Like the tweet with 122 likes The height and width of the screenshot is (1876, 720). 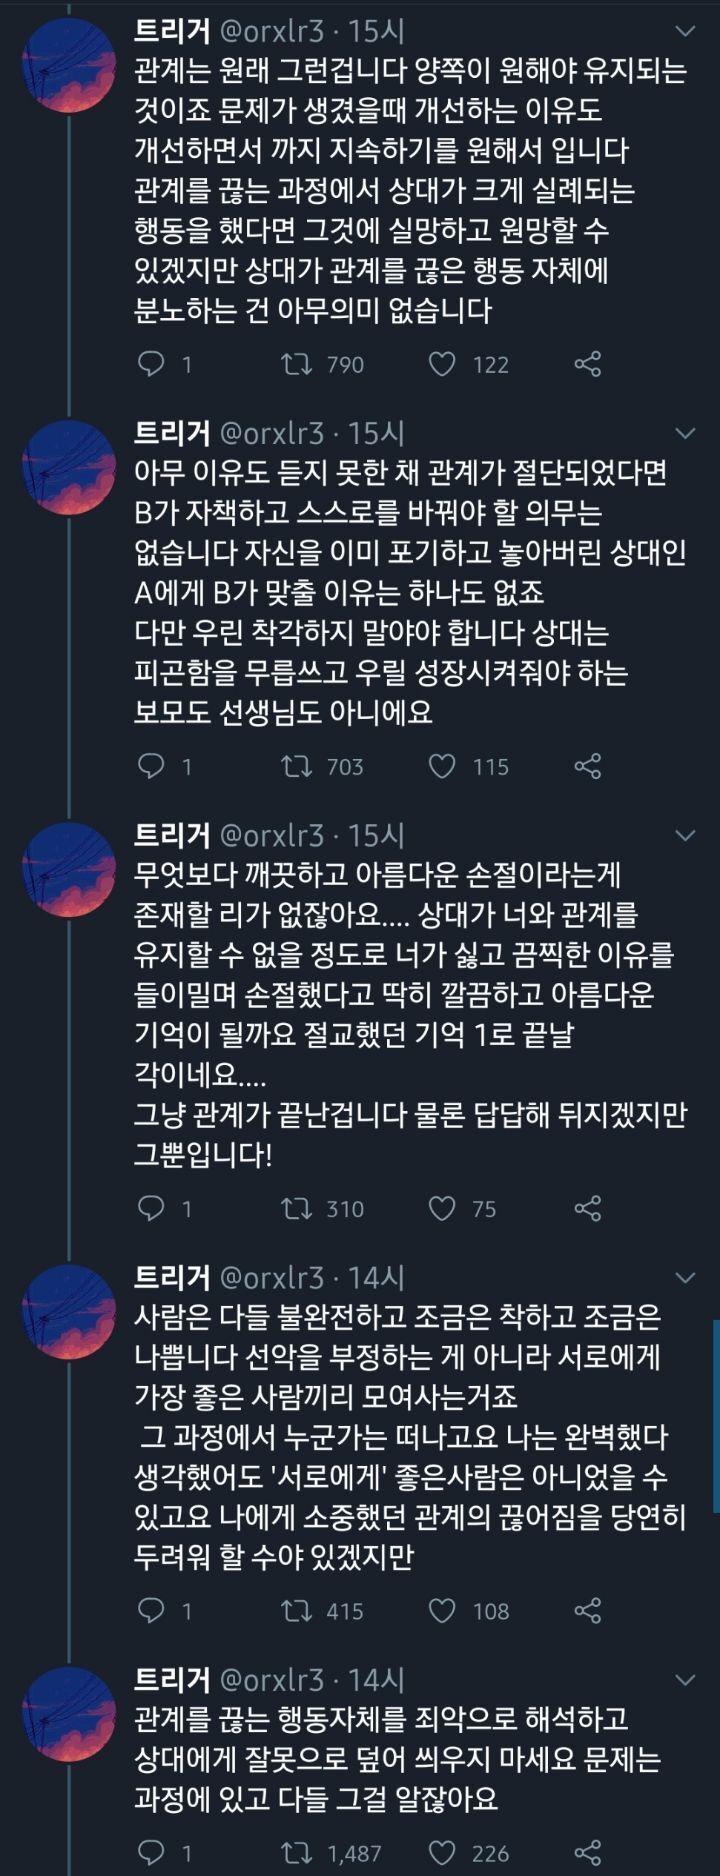[x=442, y=364]
